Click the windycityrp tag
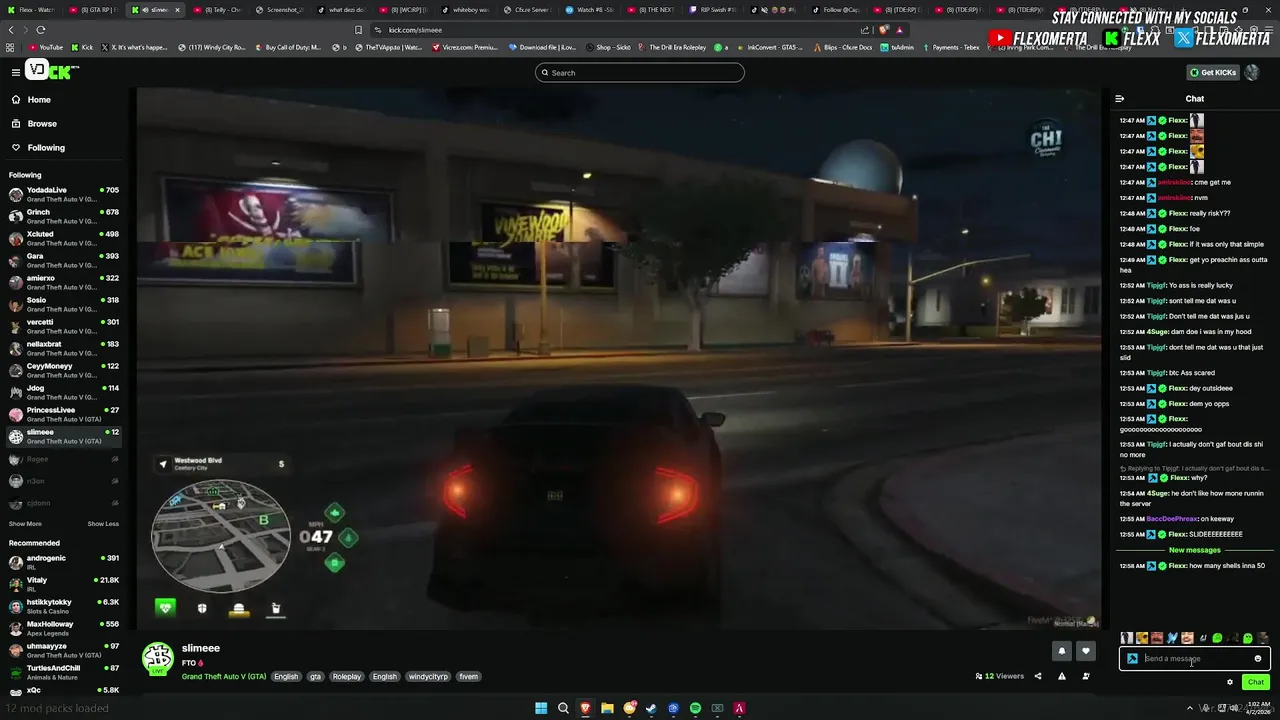 click(x=428, y=677)
